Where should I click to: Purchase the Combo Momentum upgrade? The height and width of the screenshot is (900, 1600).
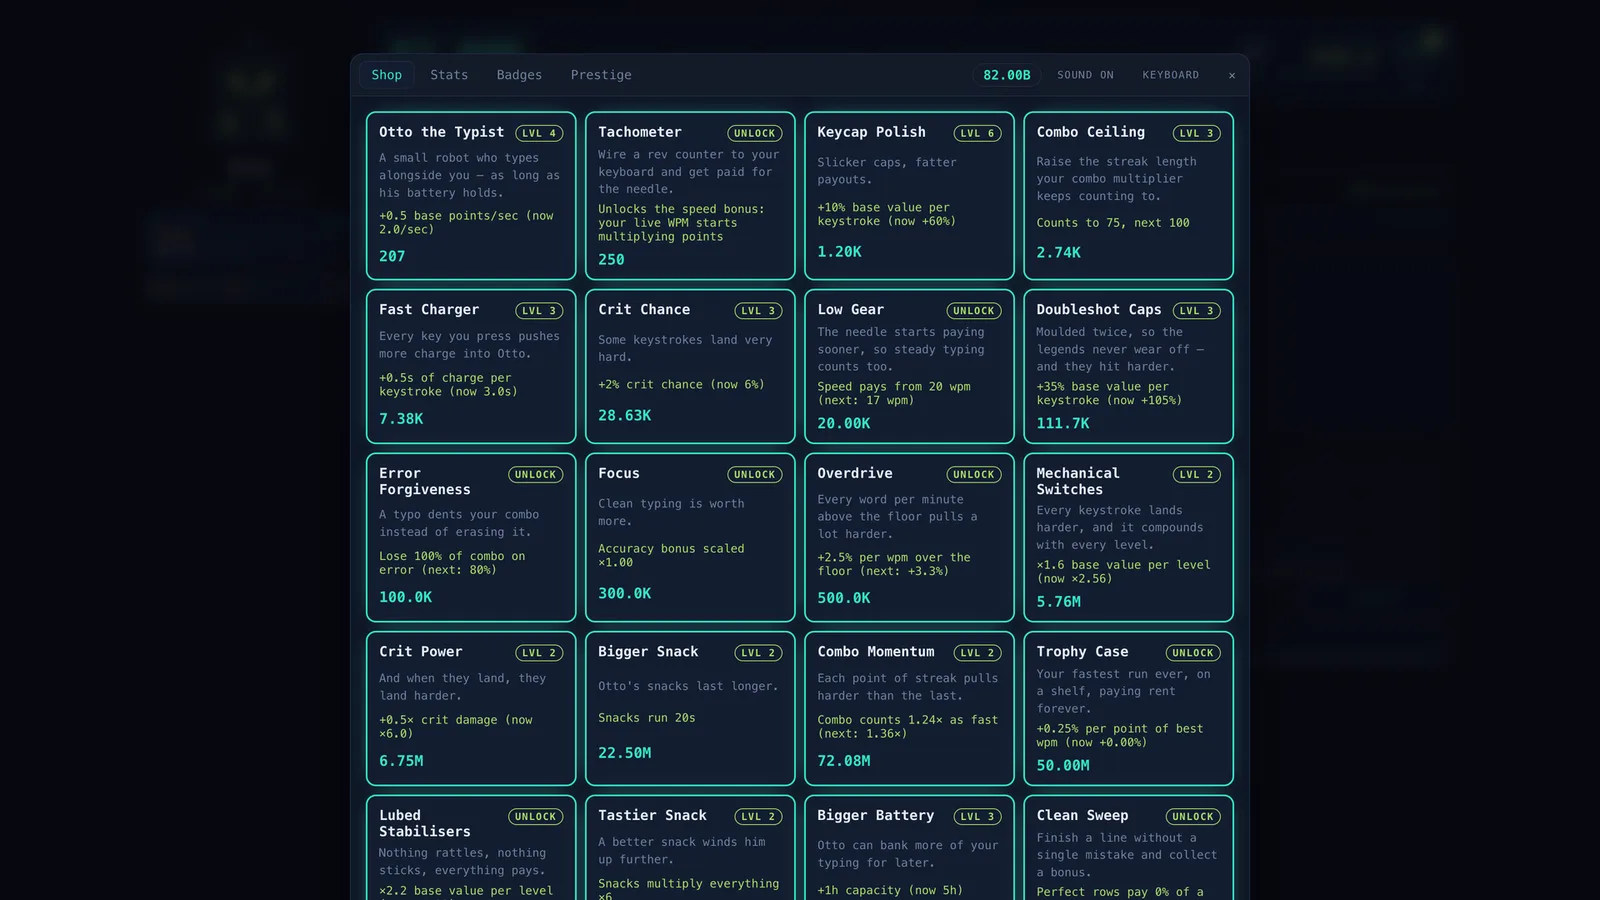click(x=909, y=708)
